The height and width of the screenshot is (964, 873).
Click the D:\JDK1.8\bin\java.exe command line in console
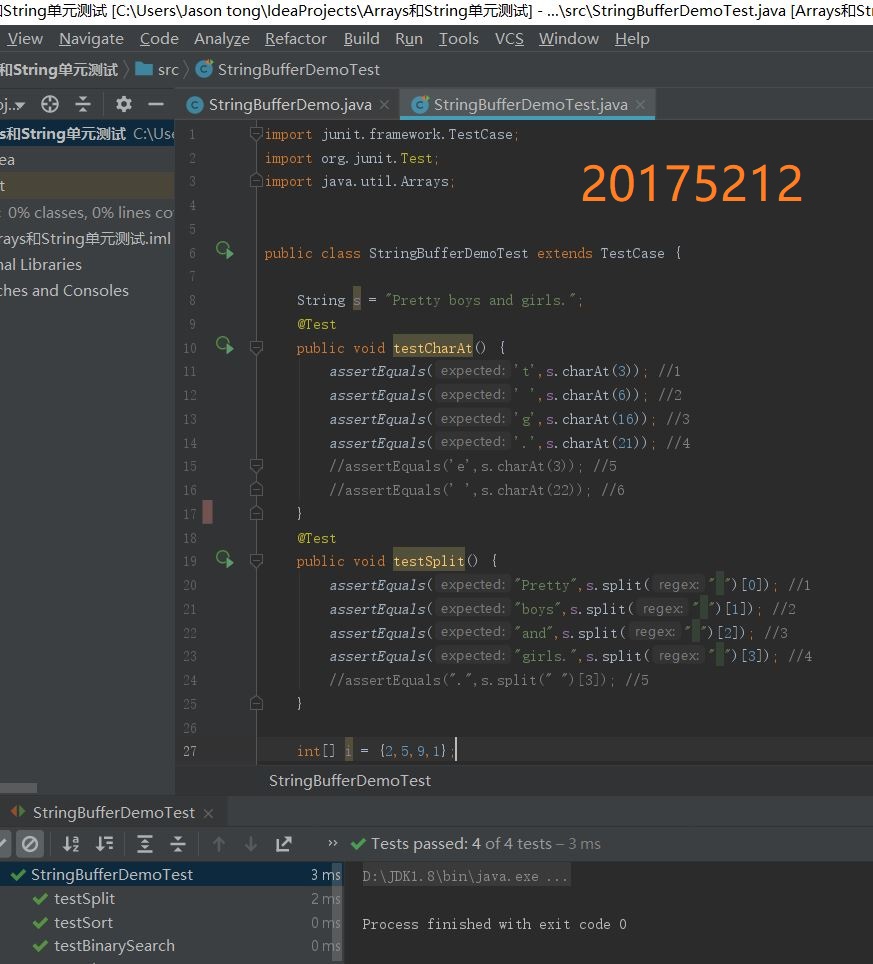pyautogui.click(x=465, y=876)
